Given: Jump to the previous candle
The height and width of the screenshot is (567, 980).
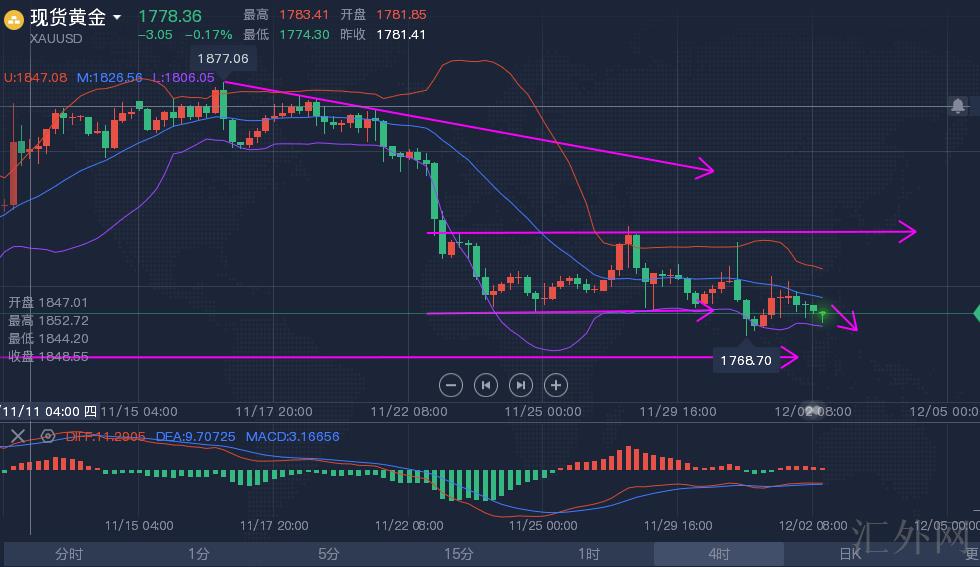Looking at the screenshot, I should point(486,385).
